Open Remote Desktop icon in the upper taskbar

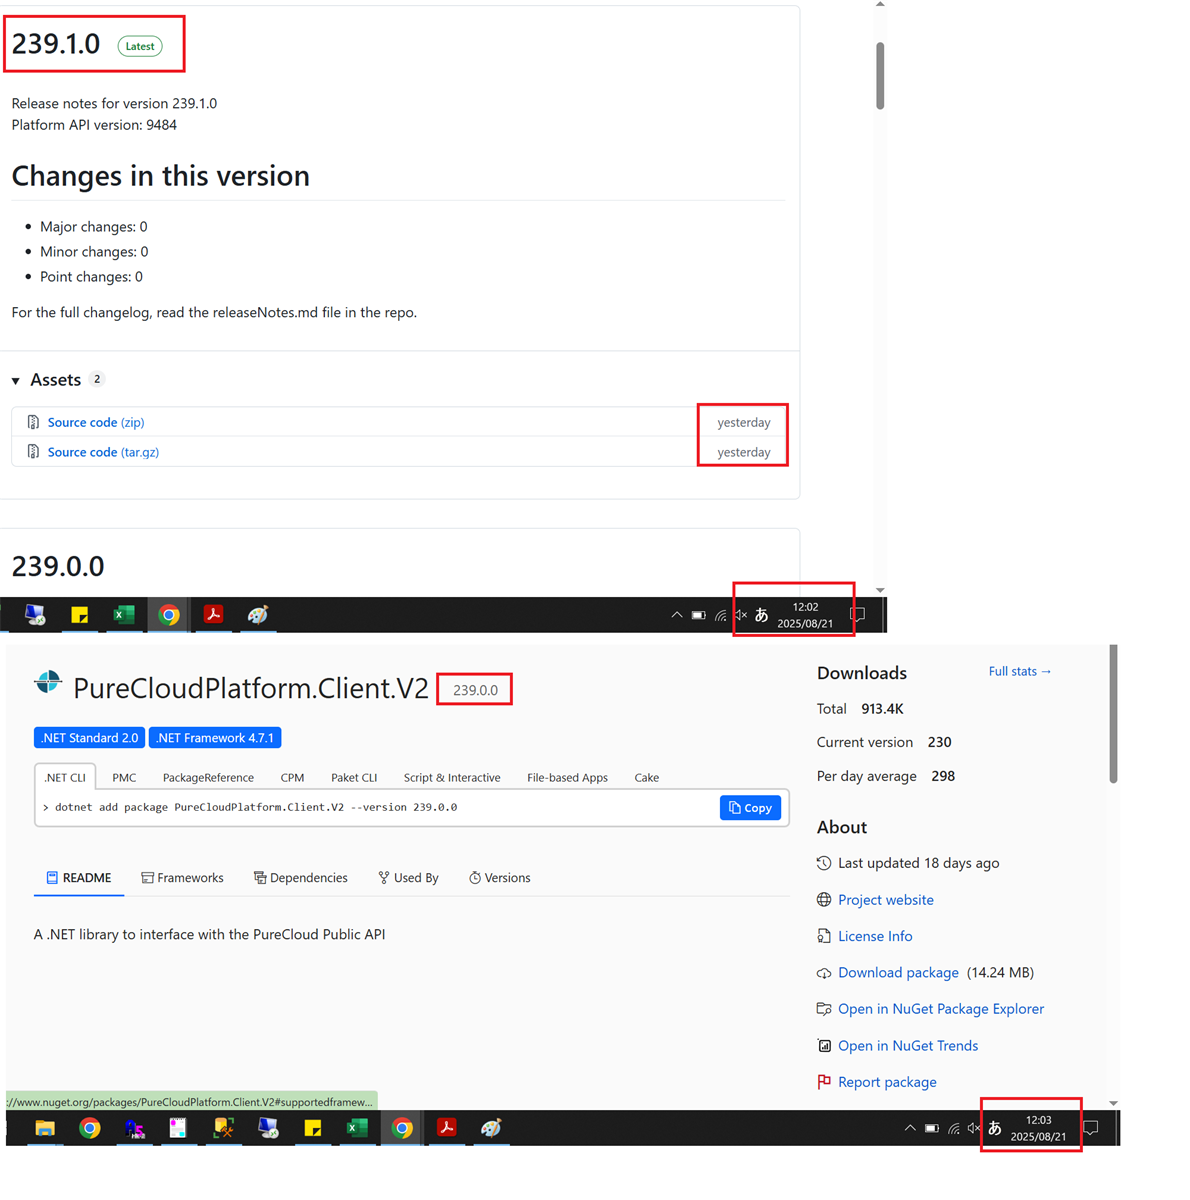click(x=35, y=615)
